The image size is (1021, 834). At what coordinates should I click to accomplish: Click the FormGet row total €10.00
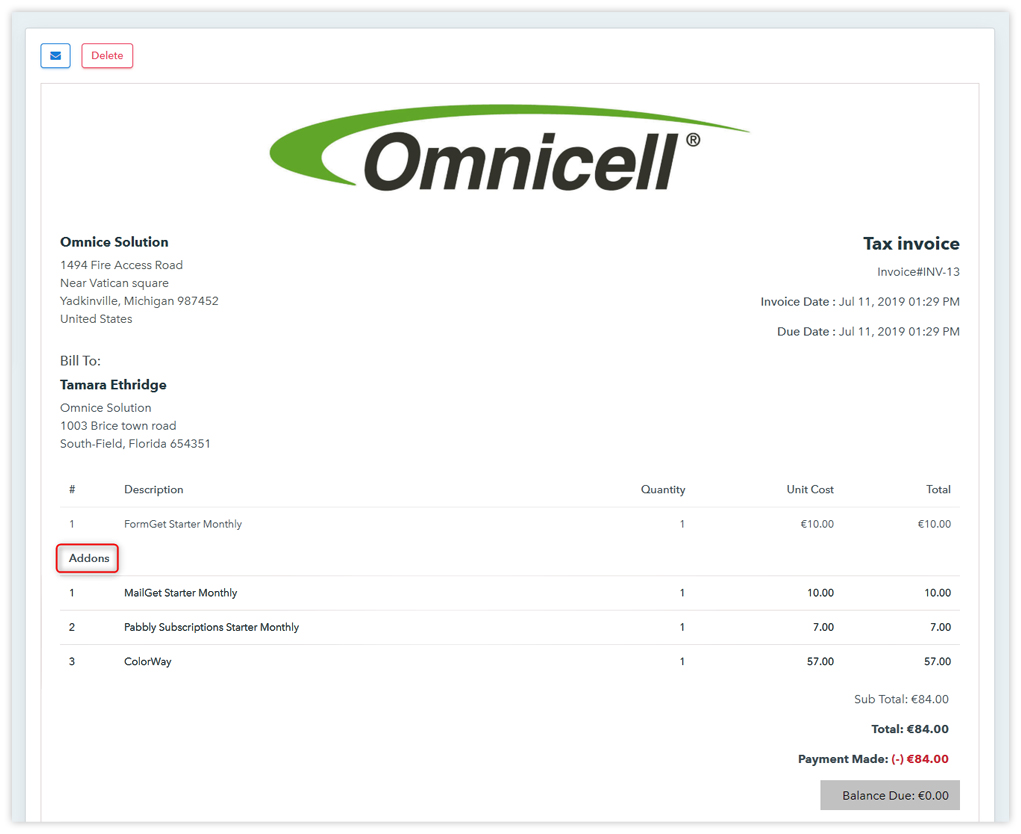coord(934,524)
